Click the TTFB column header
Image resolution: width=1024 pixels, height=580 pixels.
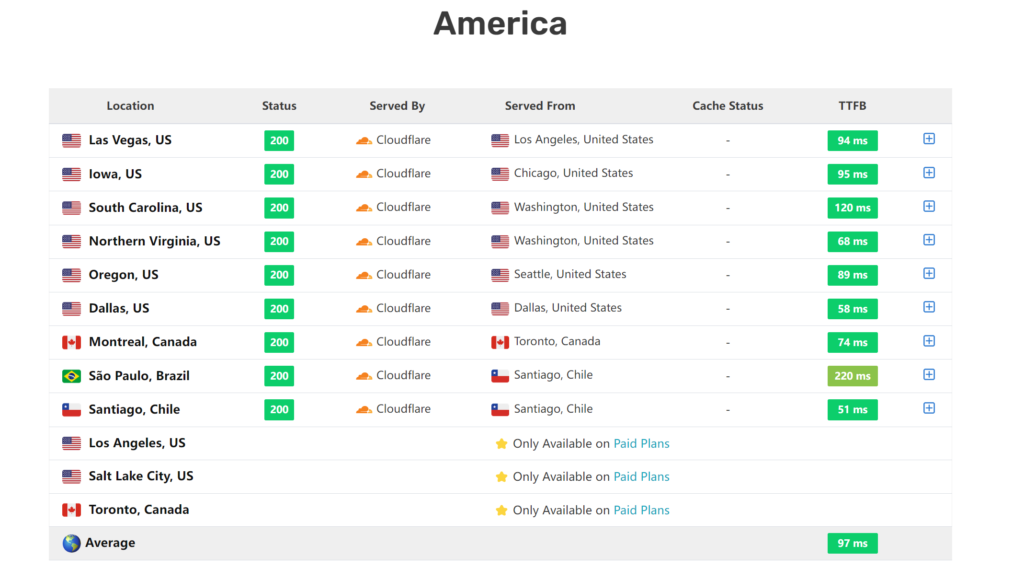click(x=852, y=106)
